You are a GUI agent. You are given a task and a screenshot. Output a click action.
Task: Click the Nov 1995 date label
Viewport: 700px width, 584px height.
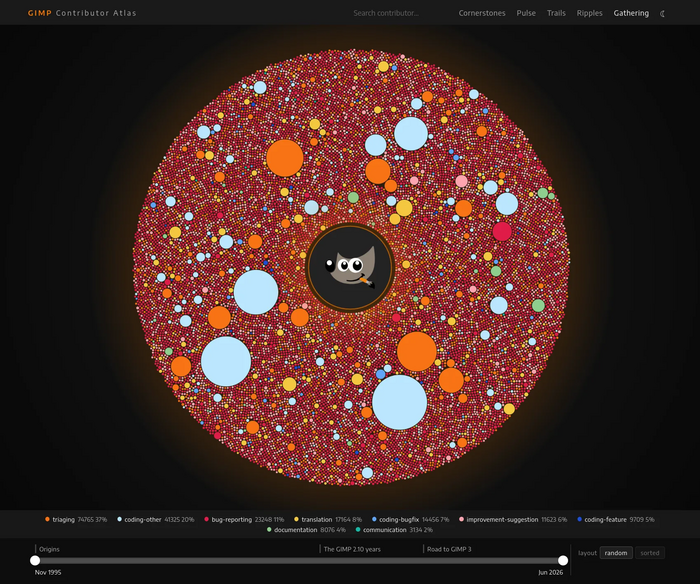[x=48, y=572]
